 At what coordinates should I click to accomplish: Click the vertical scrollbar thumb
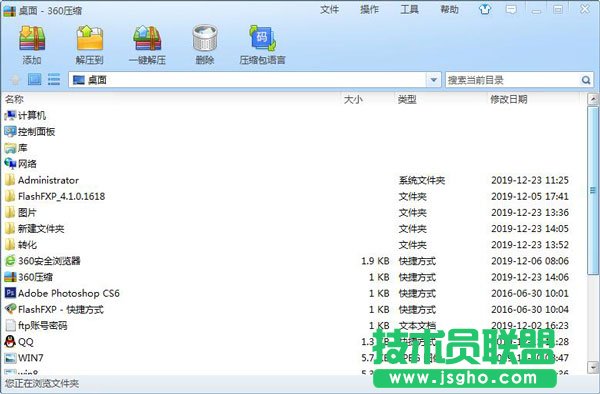(x=592, y=190)
